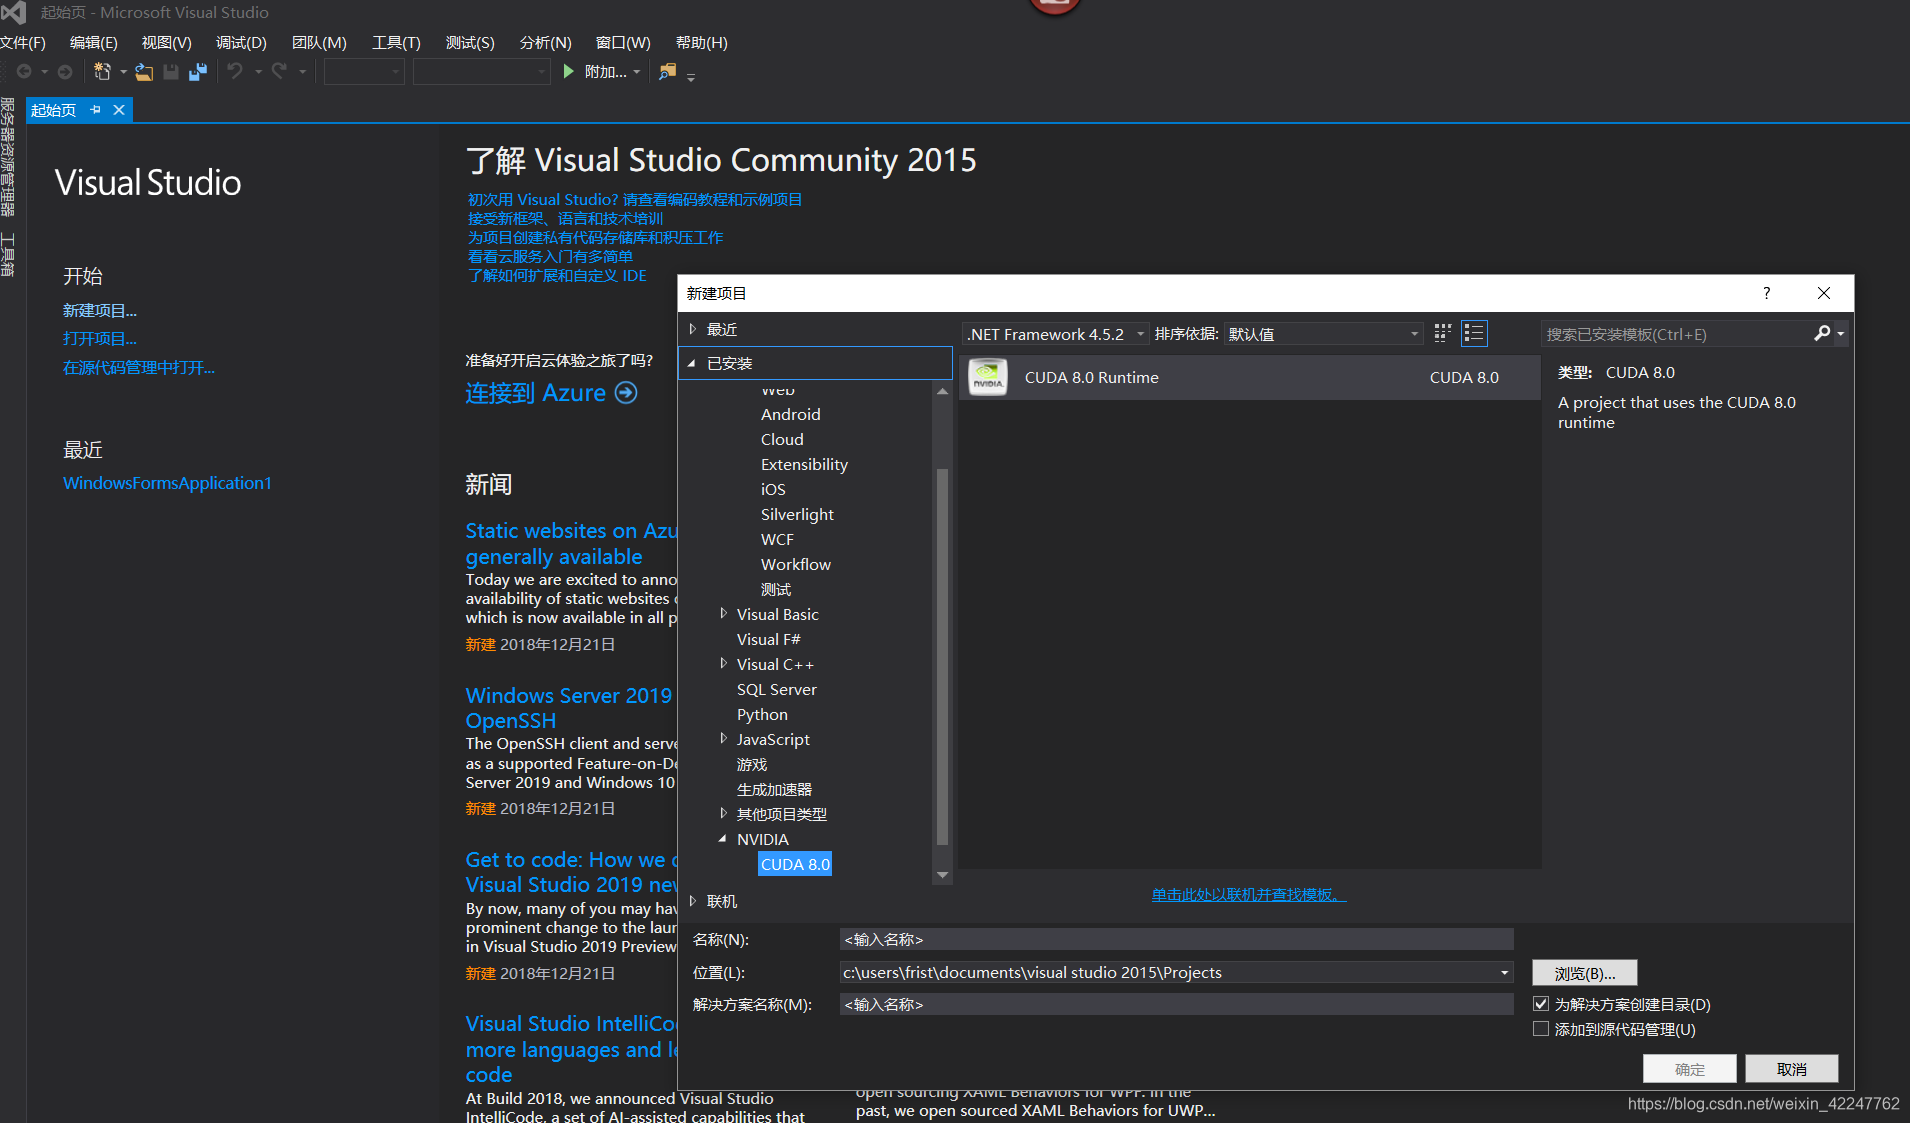The height and width of the screenshot is (1123, 1910).
Task: Expand the 联机 section
Action: tap(692, 901)
